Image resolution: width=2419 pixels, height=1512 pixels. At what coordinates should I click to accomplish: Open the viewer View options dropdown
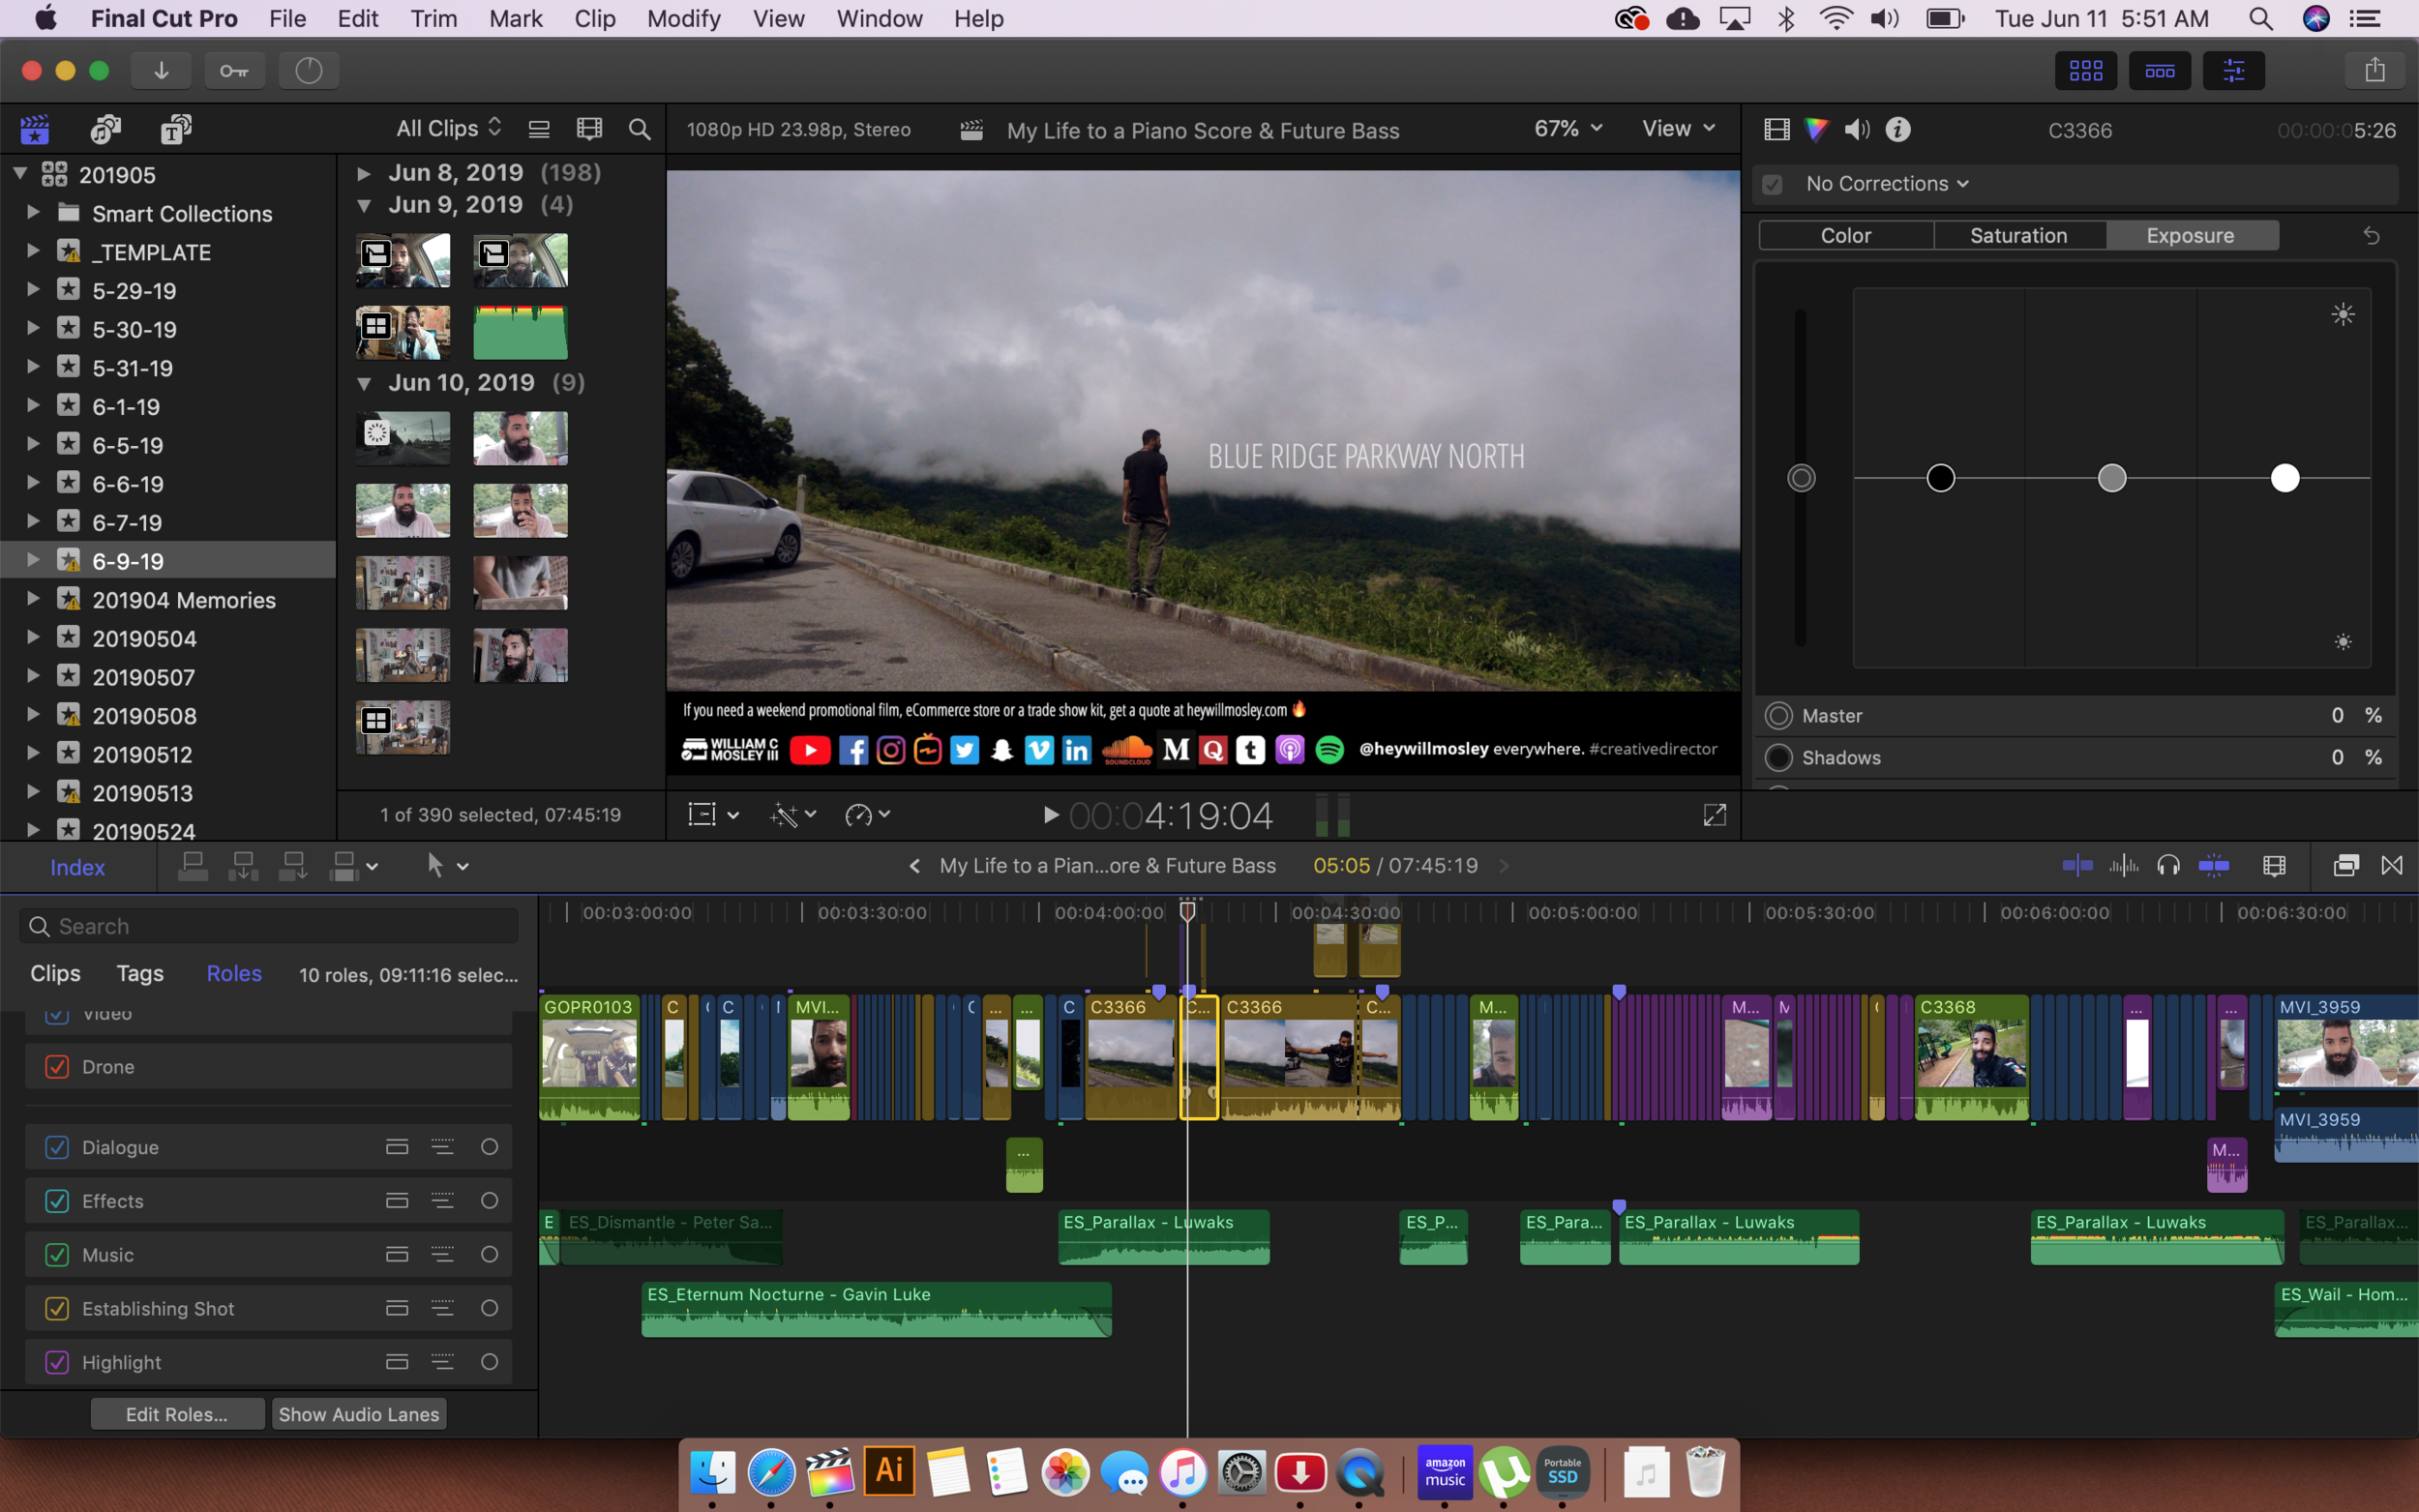pyautogui.click(x=1678, y=128)
